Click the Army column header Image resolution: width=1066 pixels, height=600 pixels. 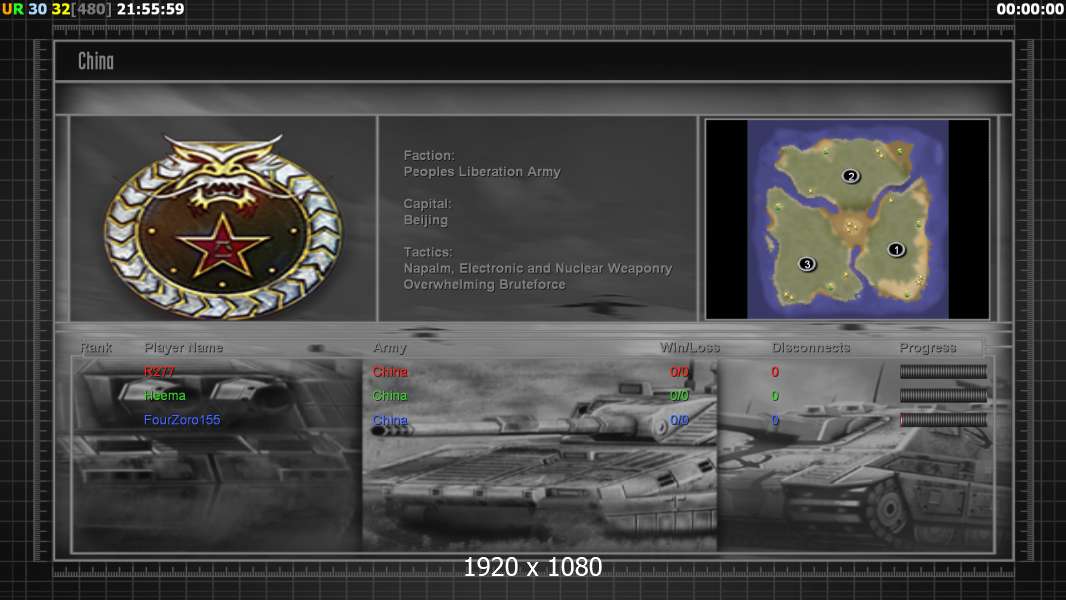[x=390, y=348]
